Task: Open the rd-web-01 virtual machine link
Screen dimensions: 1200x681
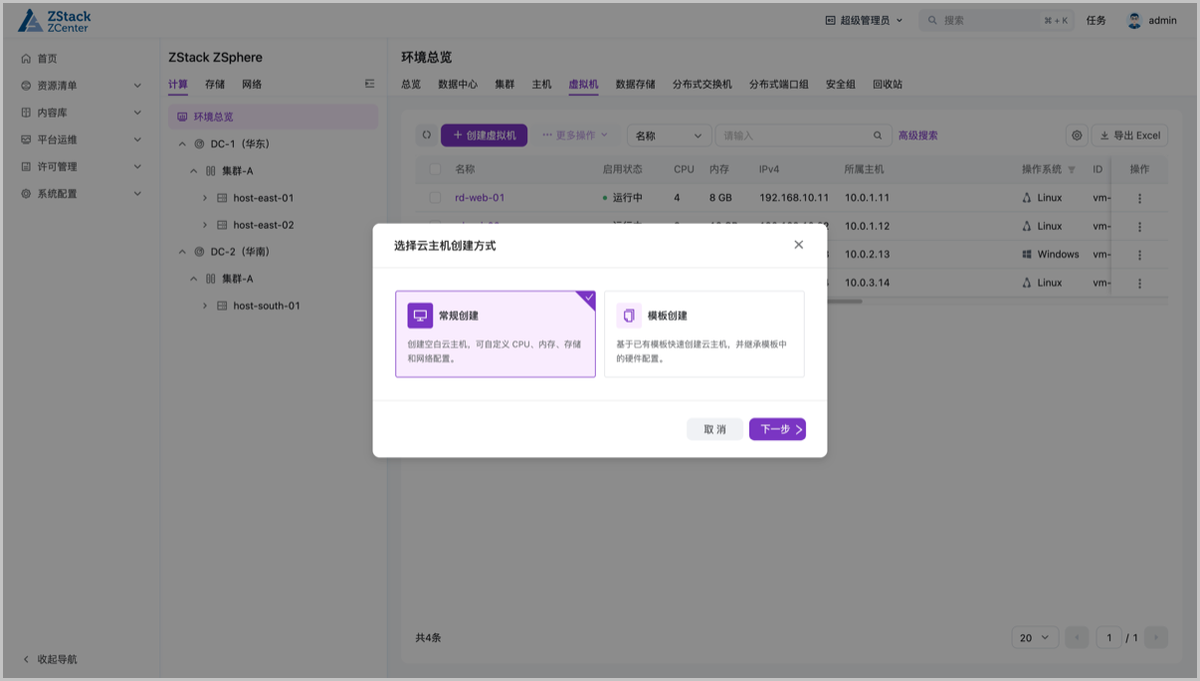Action: 480,198
